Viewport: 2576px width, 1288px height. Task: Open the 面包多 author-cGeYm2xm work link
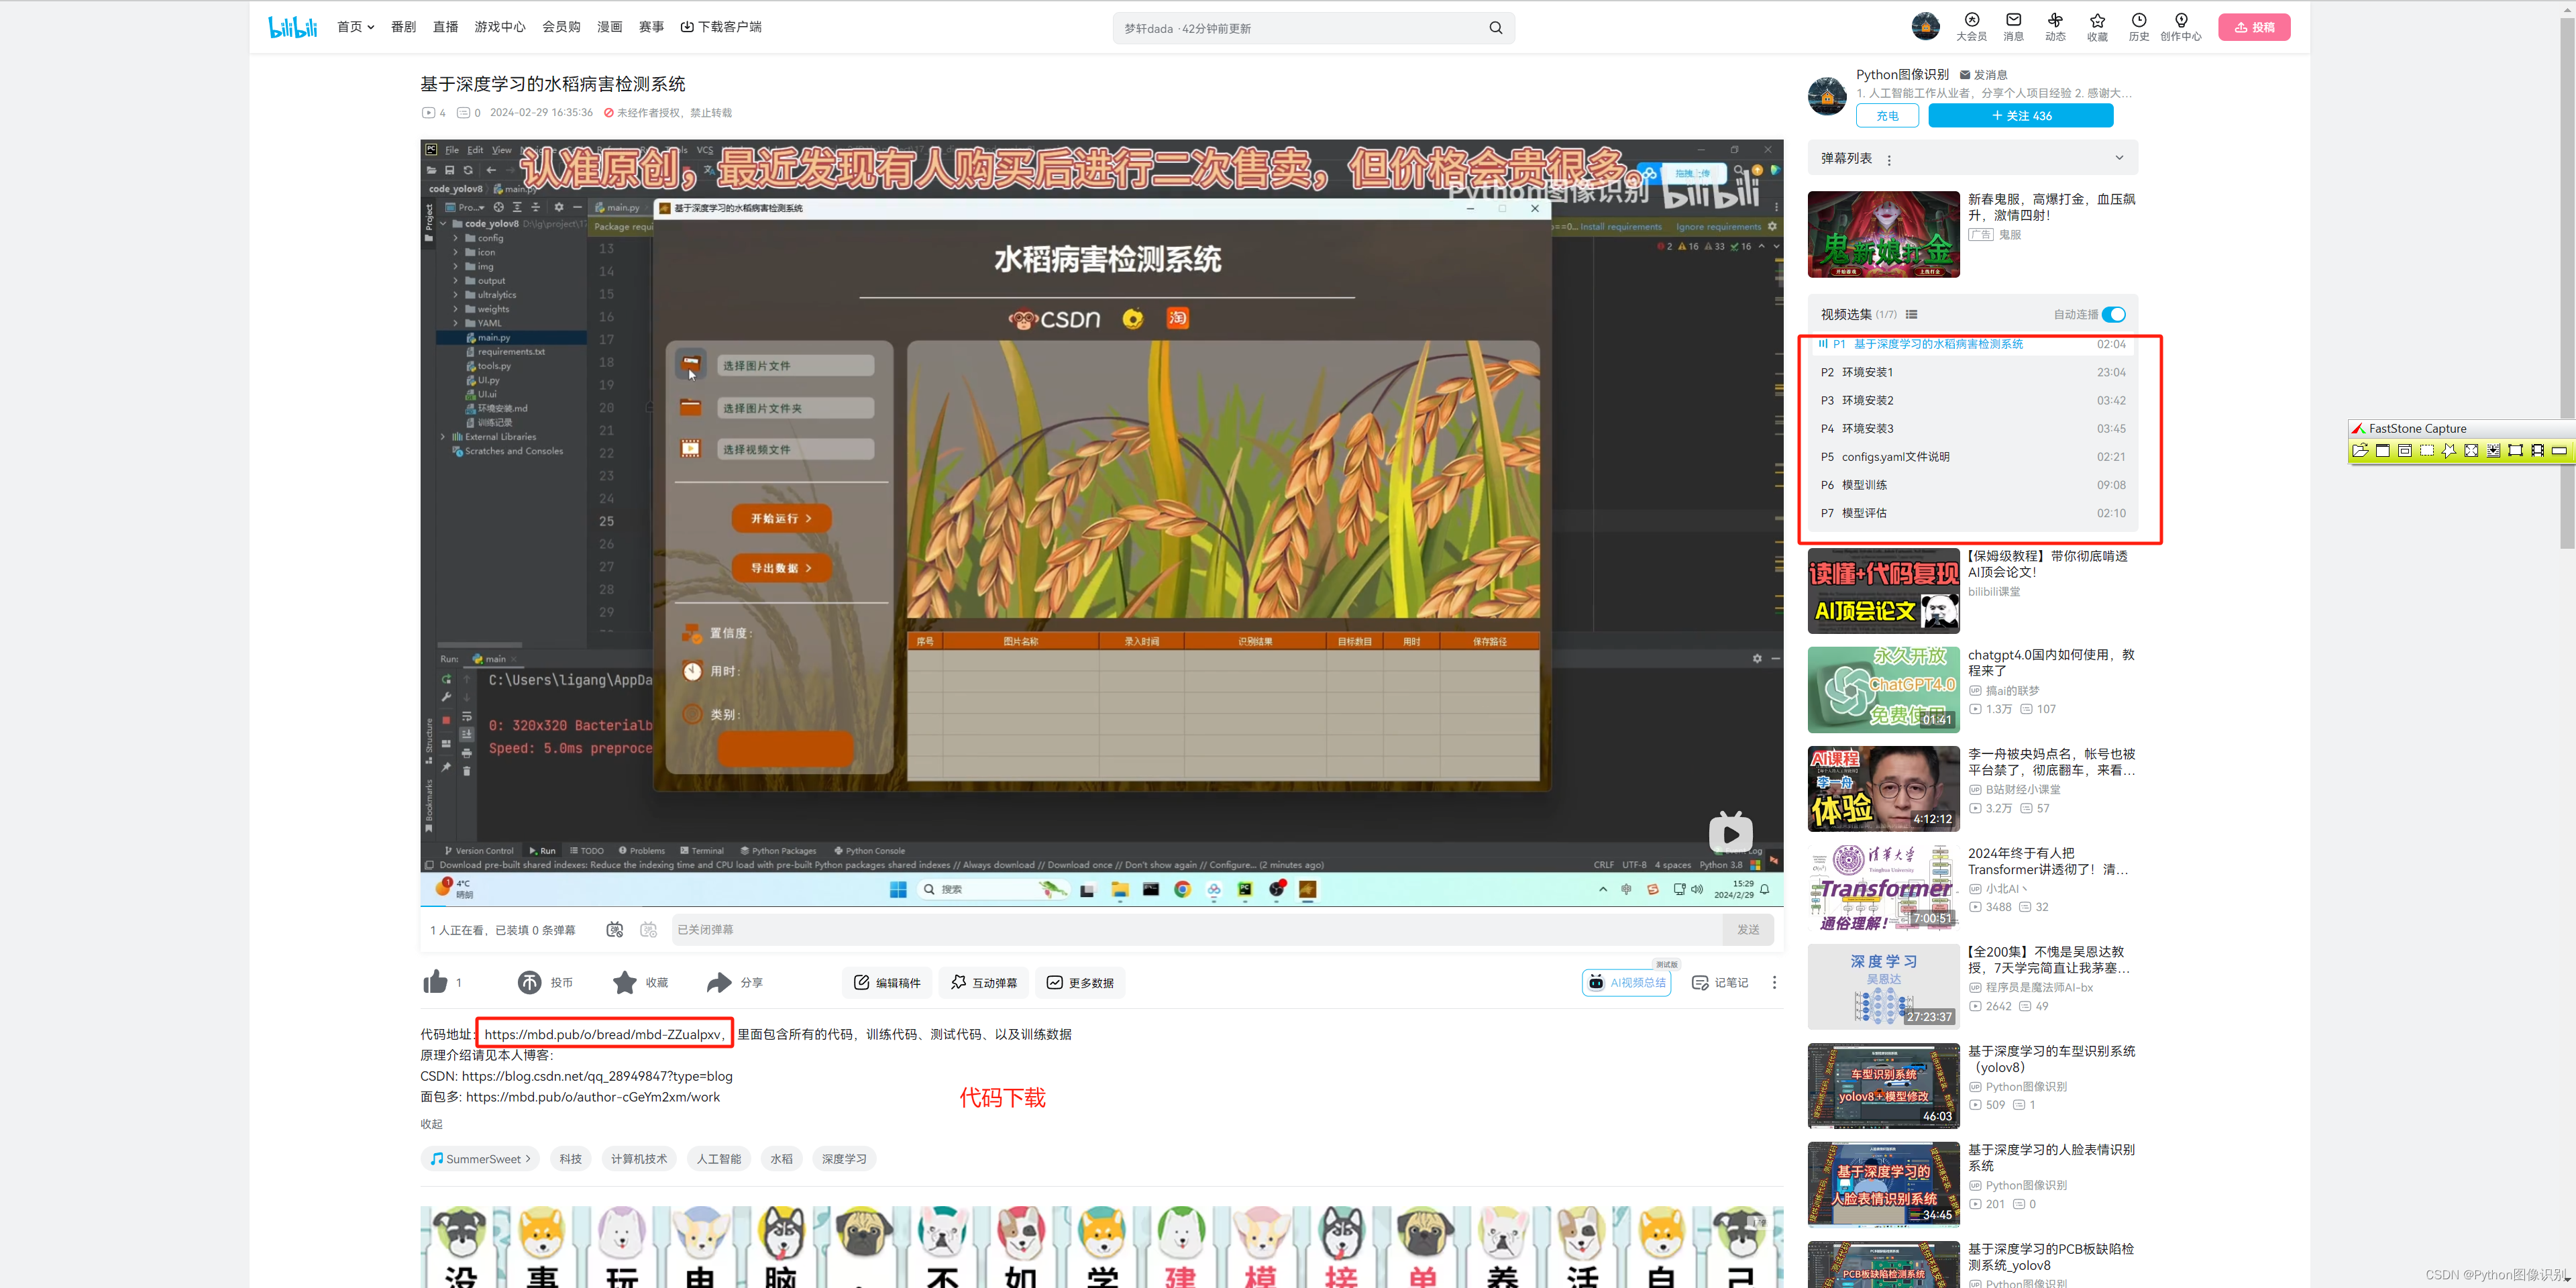(593, 1098)
